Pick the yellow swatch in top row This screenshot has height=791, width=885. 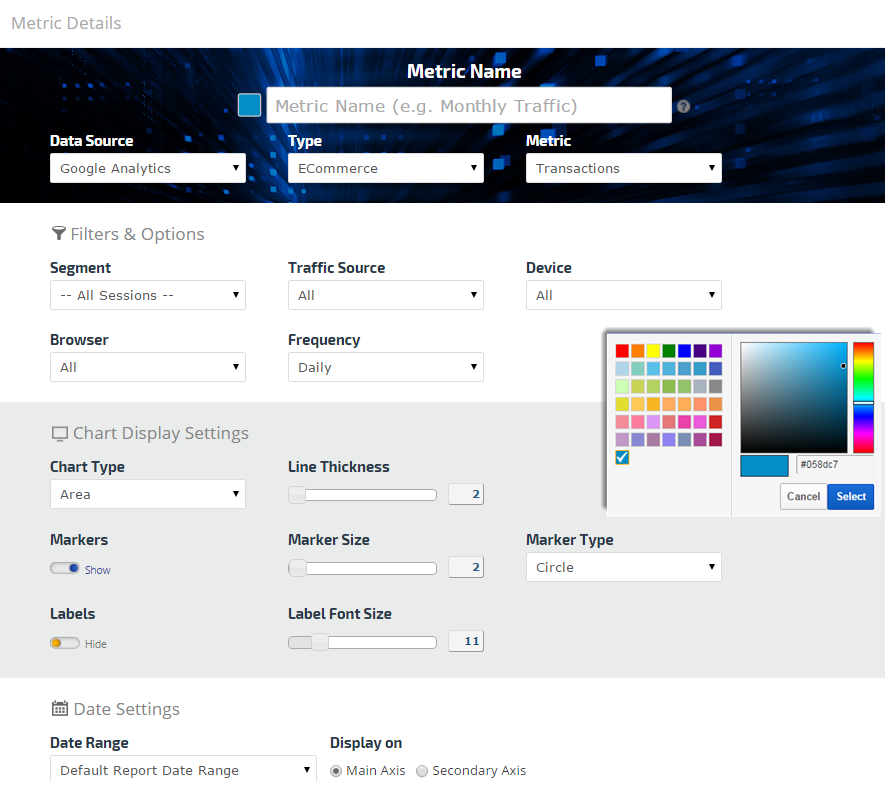(653, 351)
